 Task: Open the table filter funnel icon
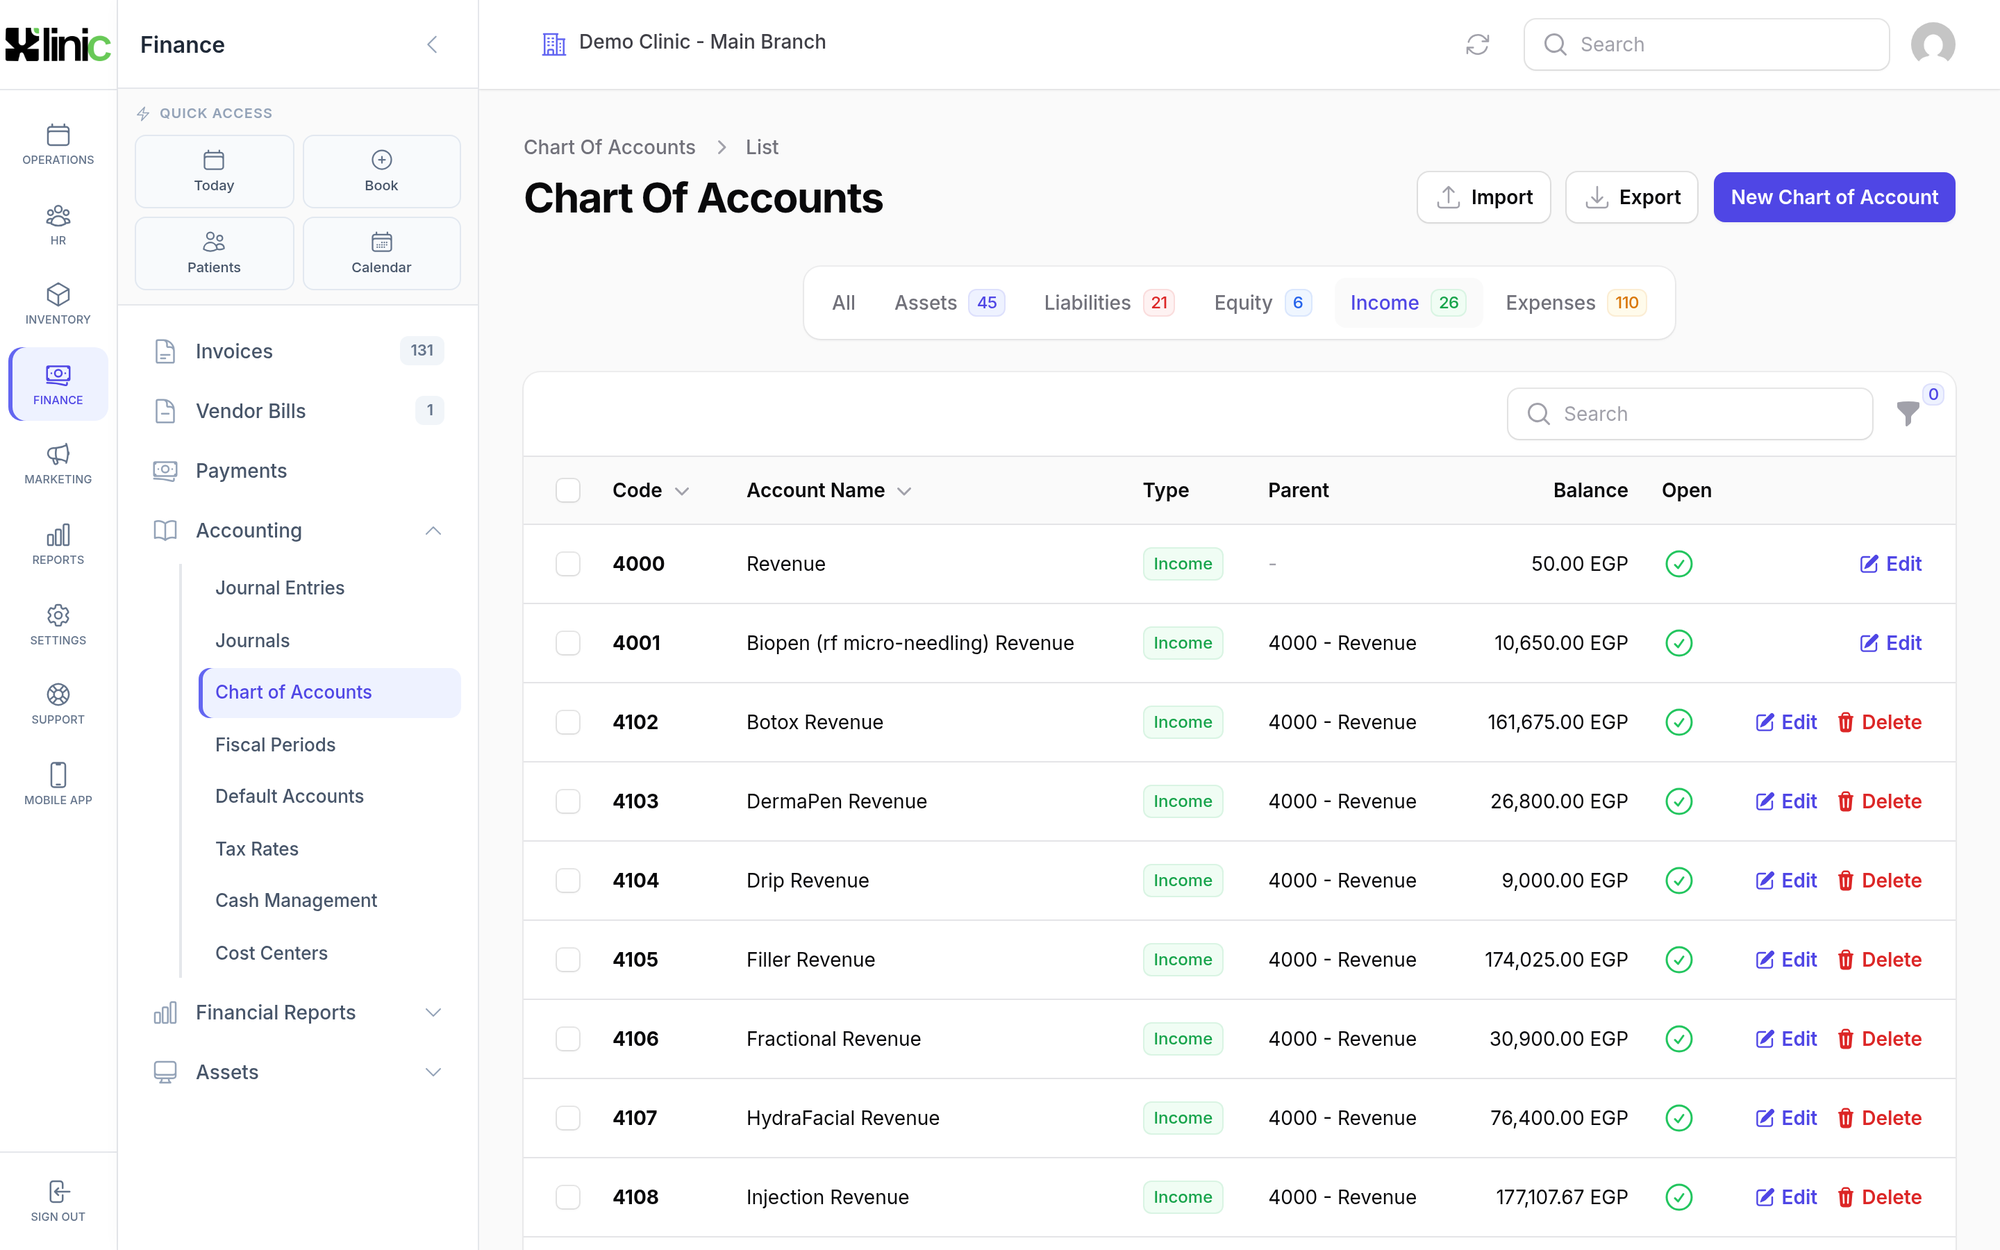pos(1908,413)
